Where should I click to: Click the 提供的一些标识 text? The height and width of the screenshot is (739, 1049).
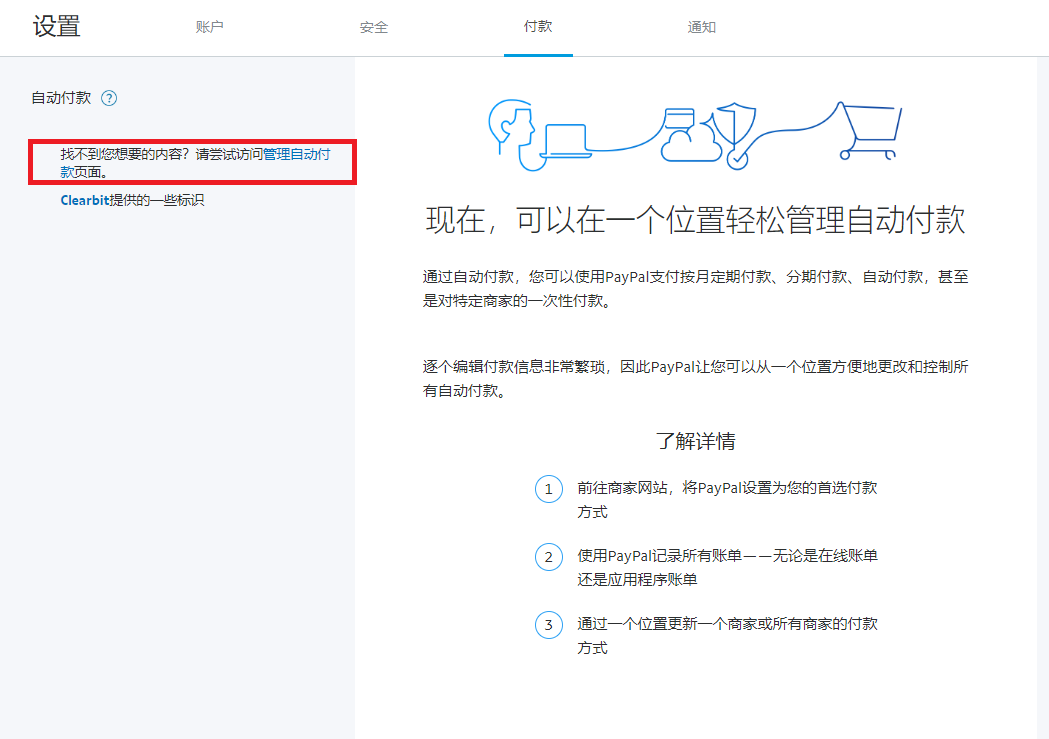(x=157, y=200)
